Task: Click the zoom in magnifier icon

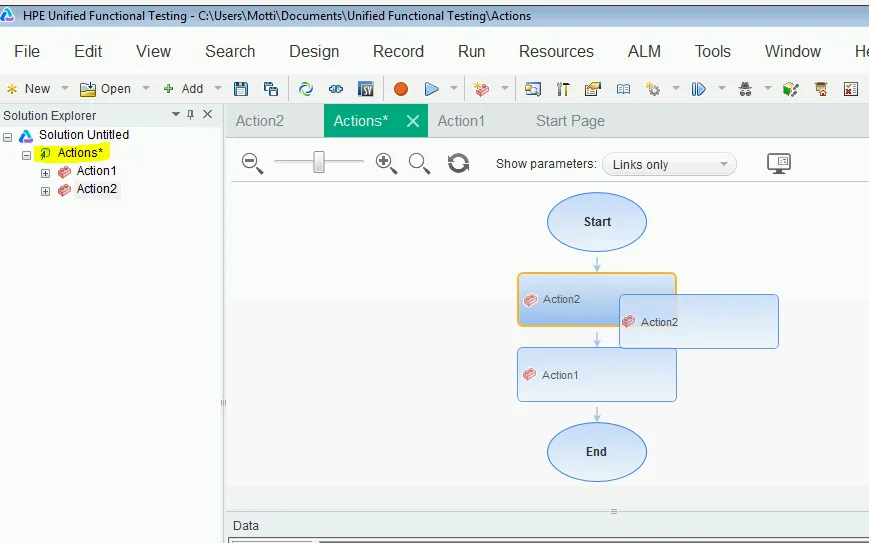Action: coord(386,164)
